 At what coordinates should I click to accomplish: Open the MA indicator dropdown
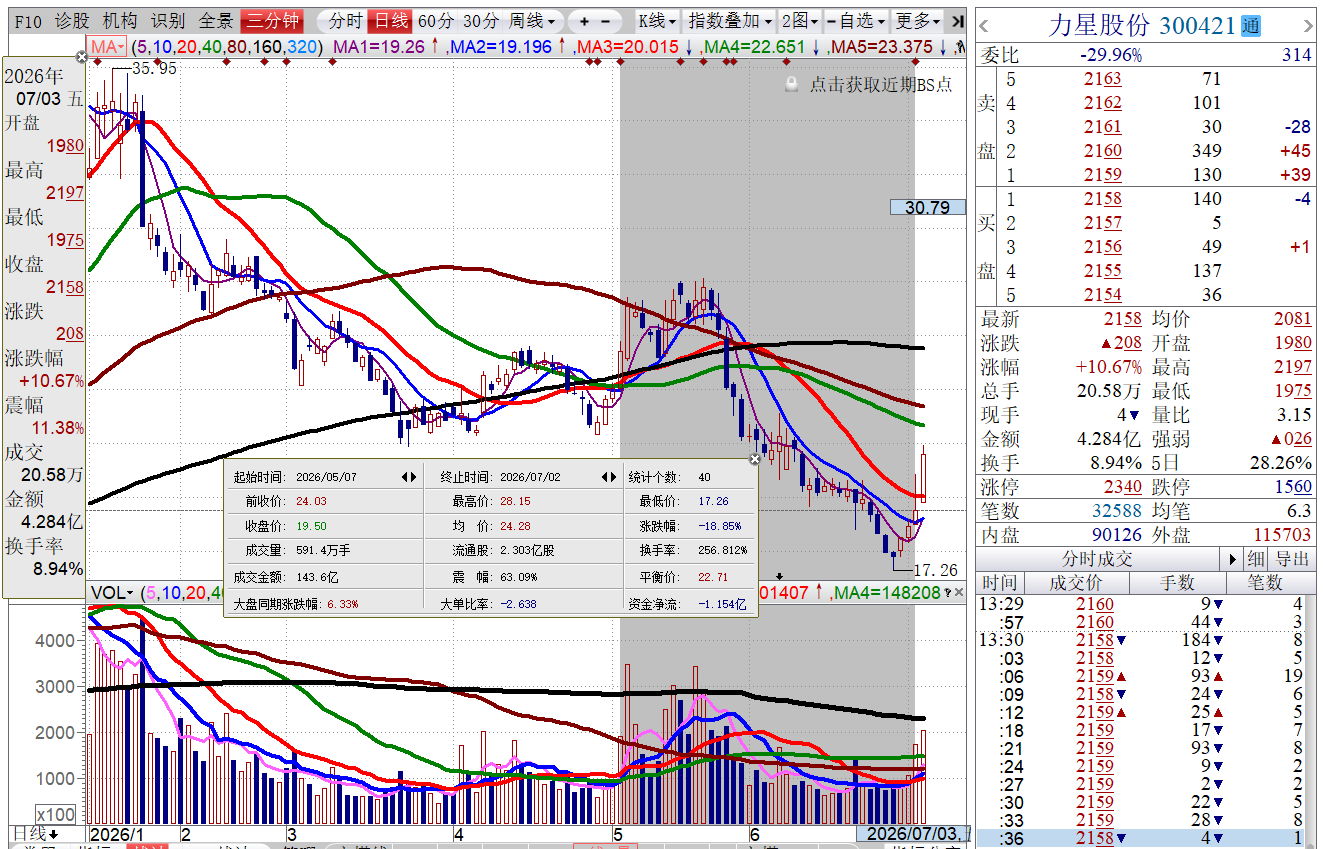click(x=108, y=46)
